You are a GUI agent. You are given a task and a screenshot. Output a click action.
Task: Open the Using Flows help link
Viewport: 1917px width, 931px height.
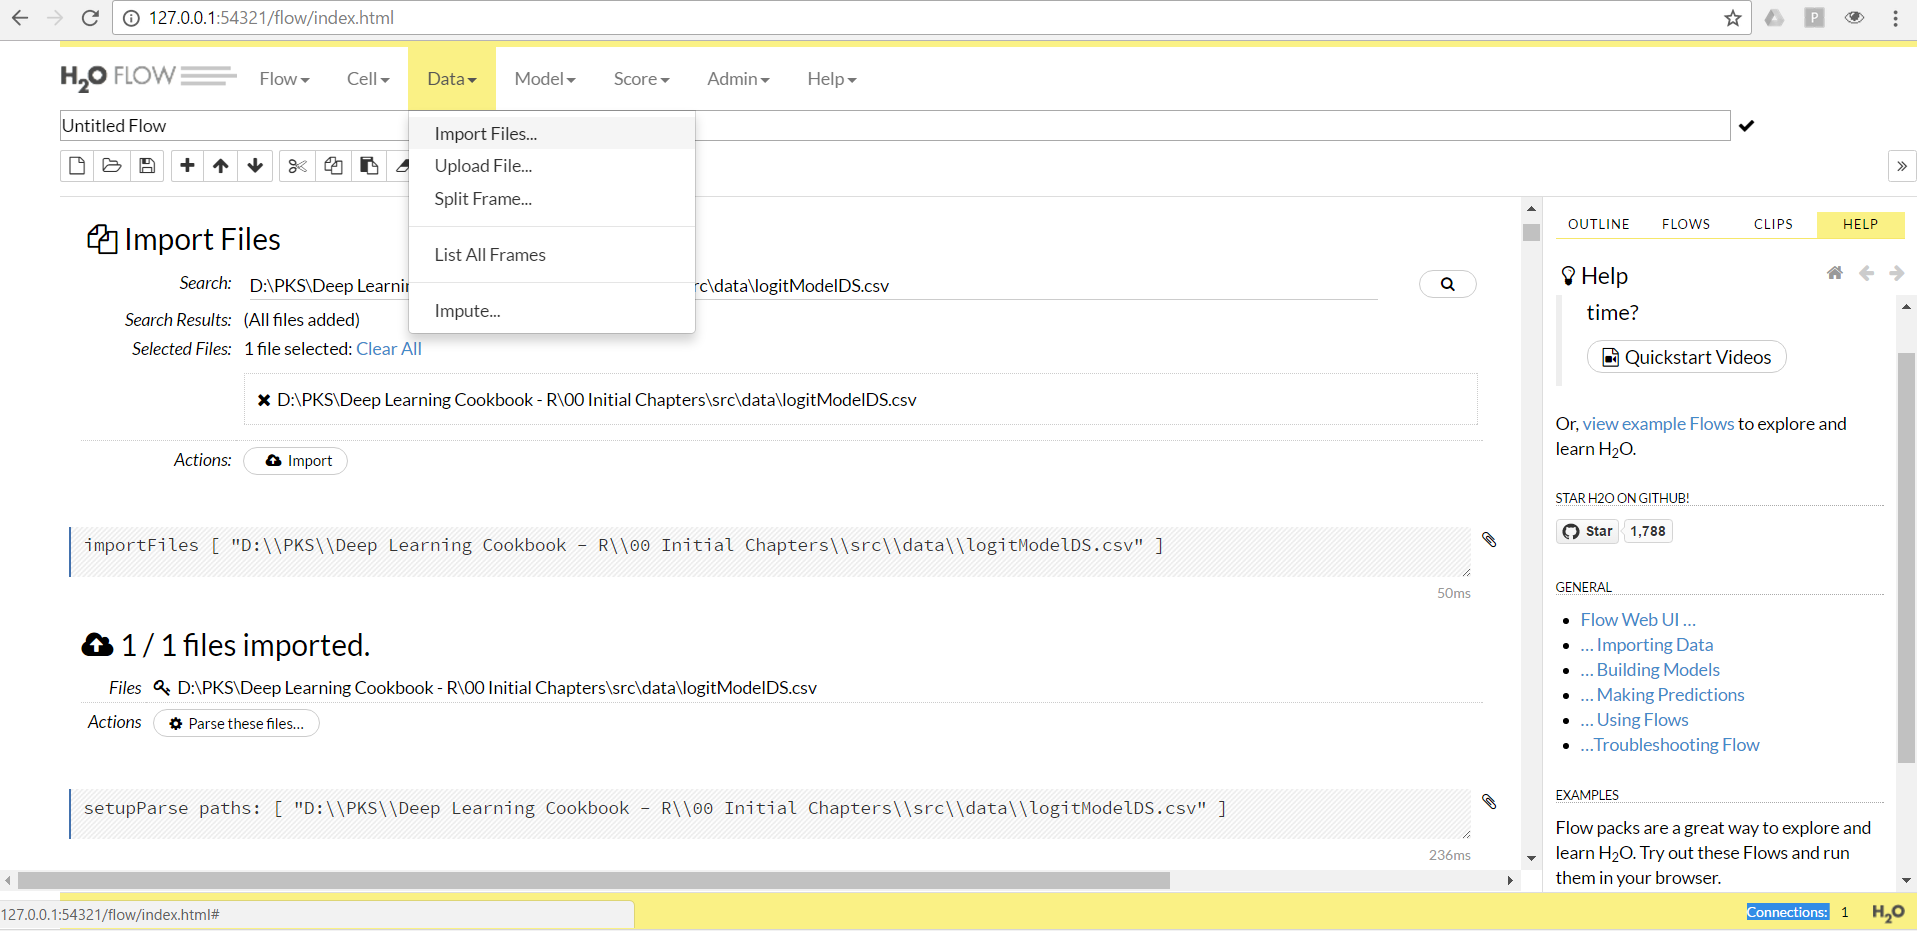[1634, 720]
